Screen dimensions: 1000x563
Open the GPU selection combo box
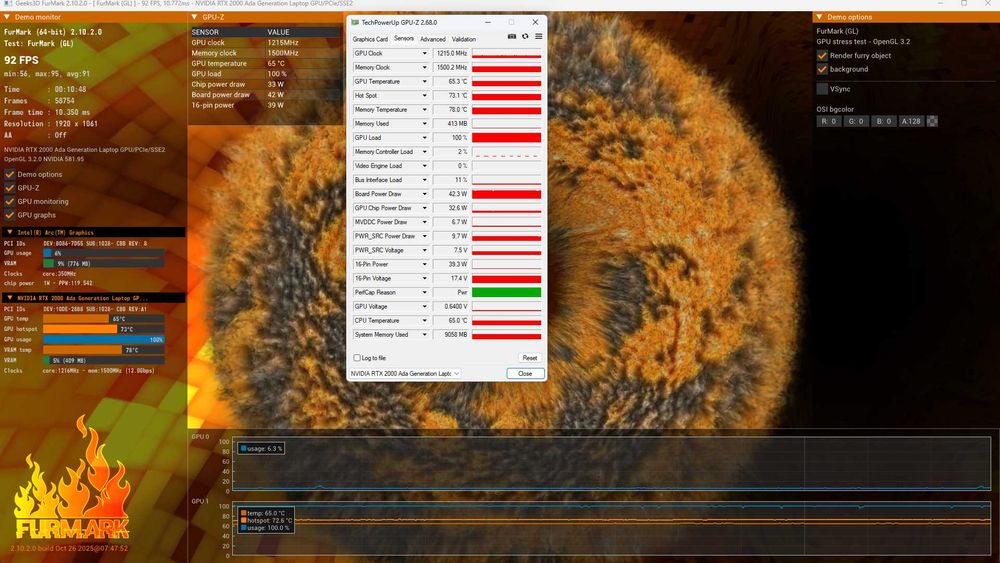click(404, 374)
